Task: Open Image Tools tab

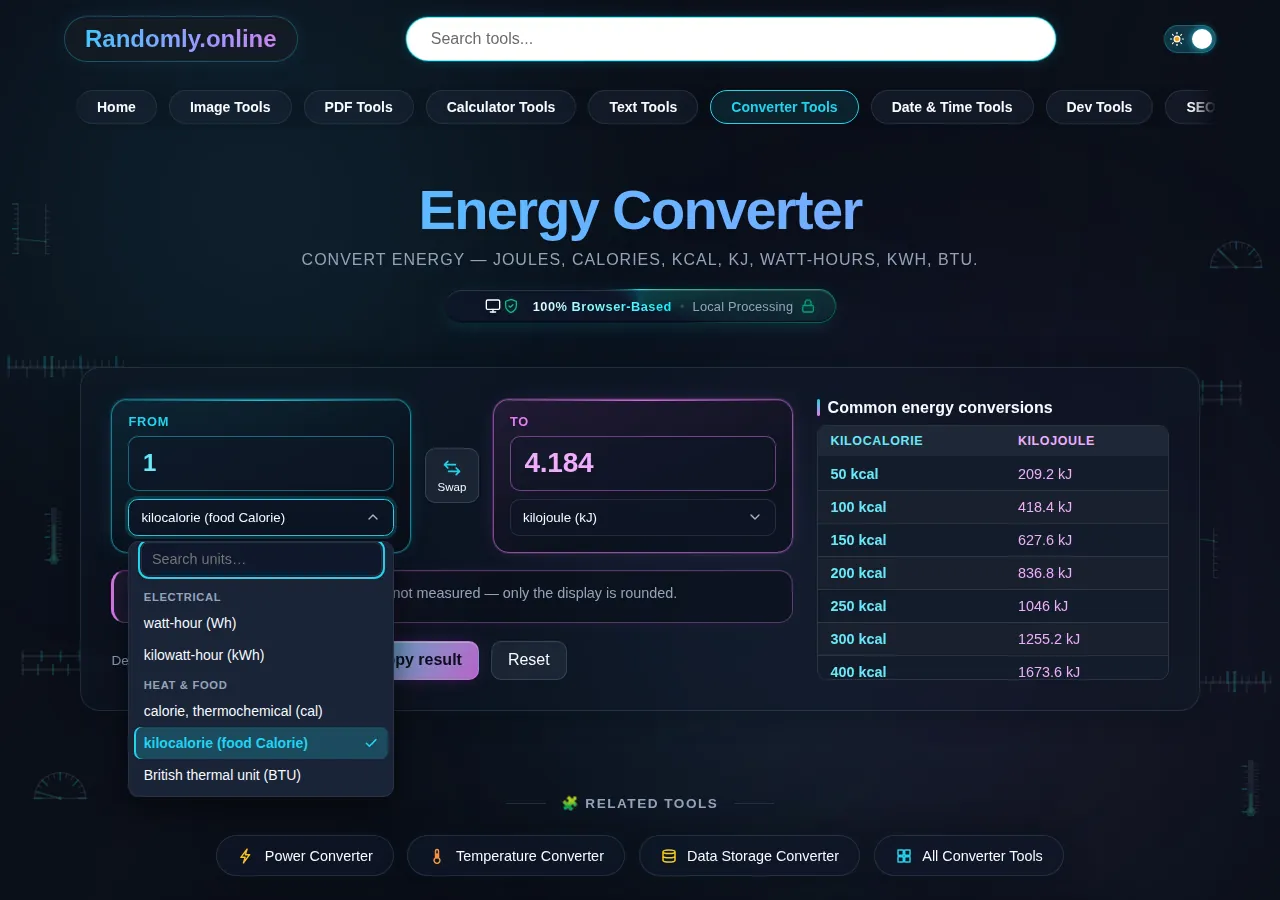Action: coord(230,107)
